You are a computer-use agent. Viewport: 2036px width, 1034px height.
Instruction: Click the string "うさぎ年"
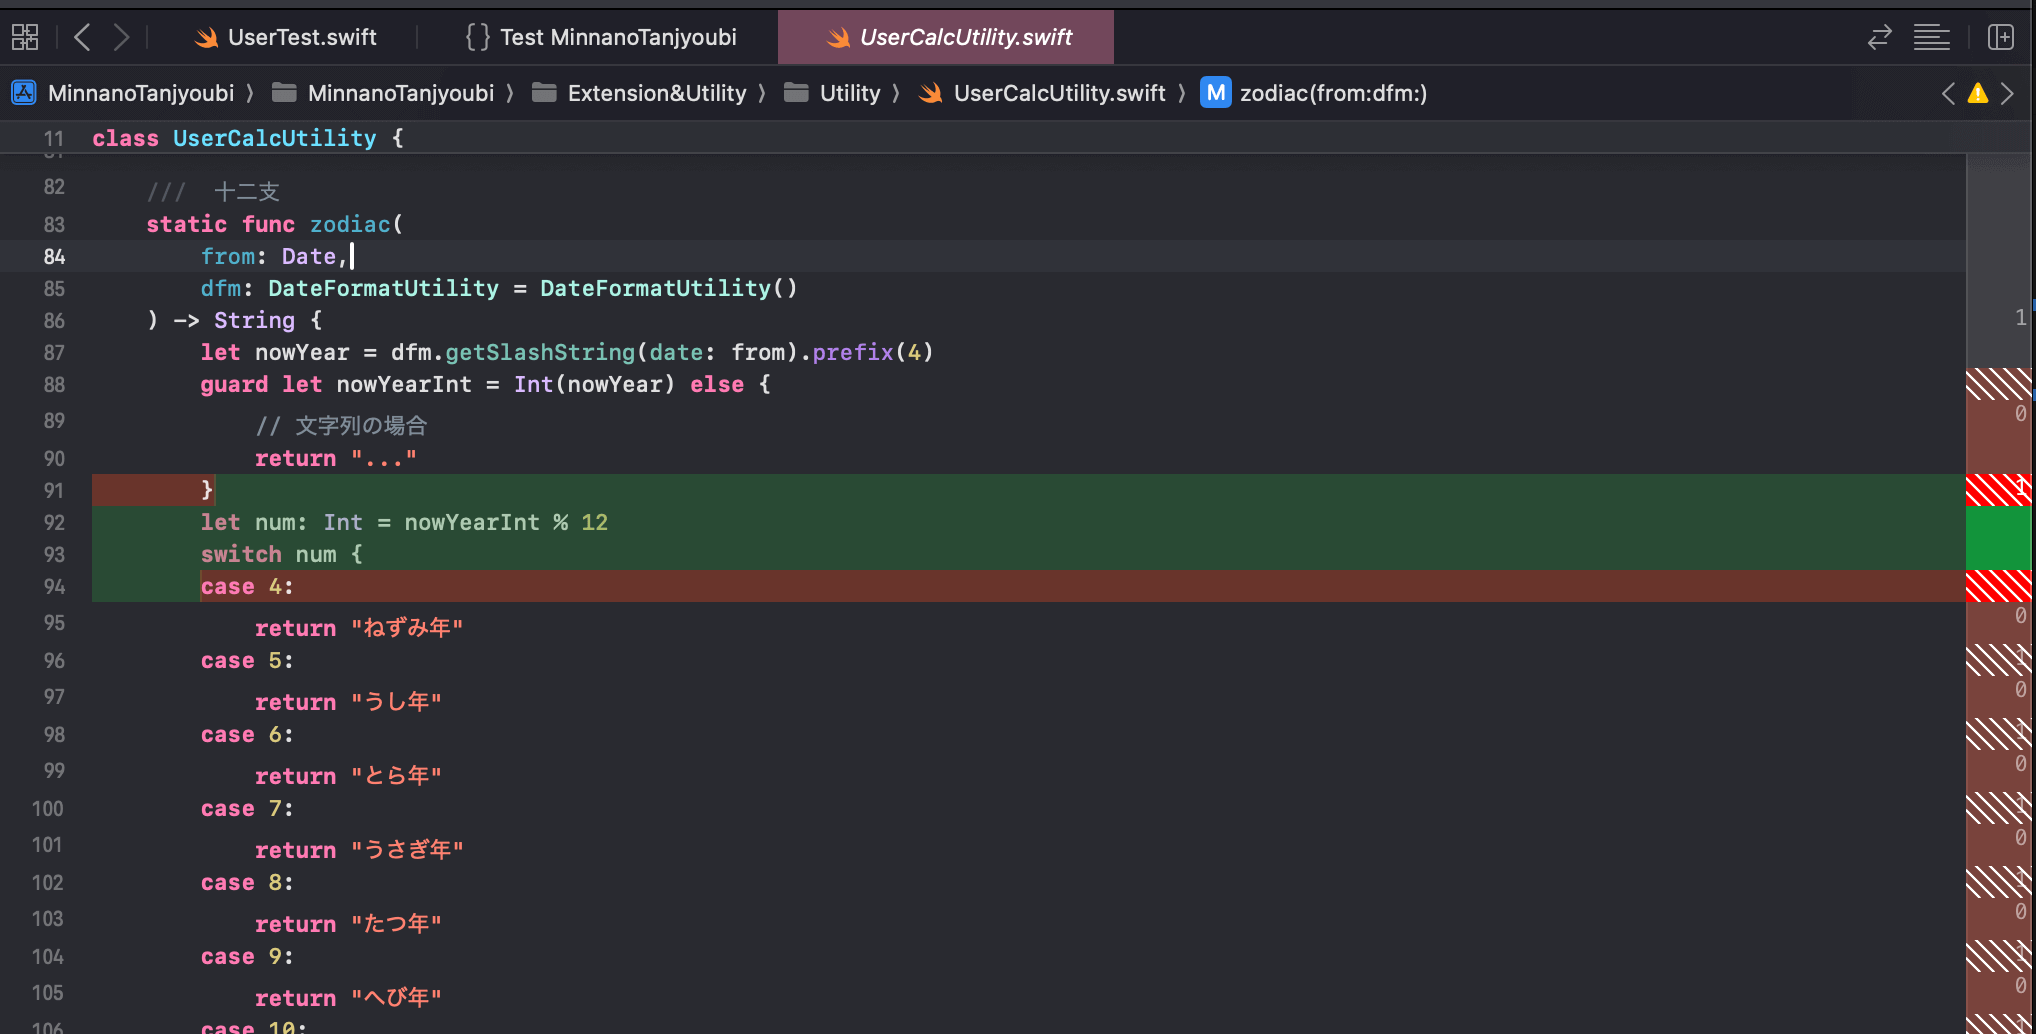(x=407, y=850)
